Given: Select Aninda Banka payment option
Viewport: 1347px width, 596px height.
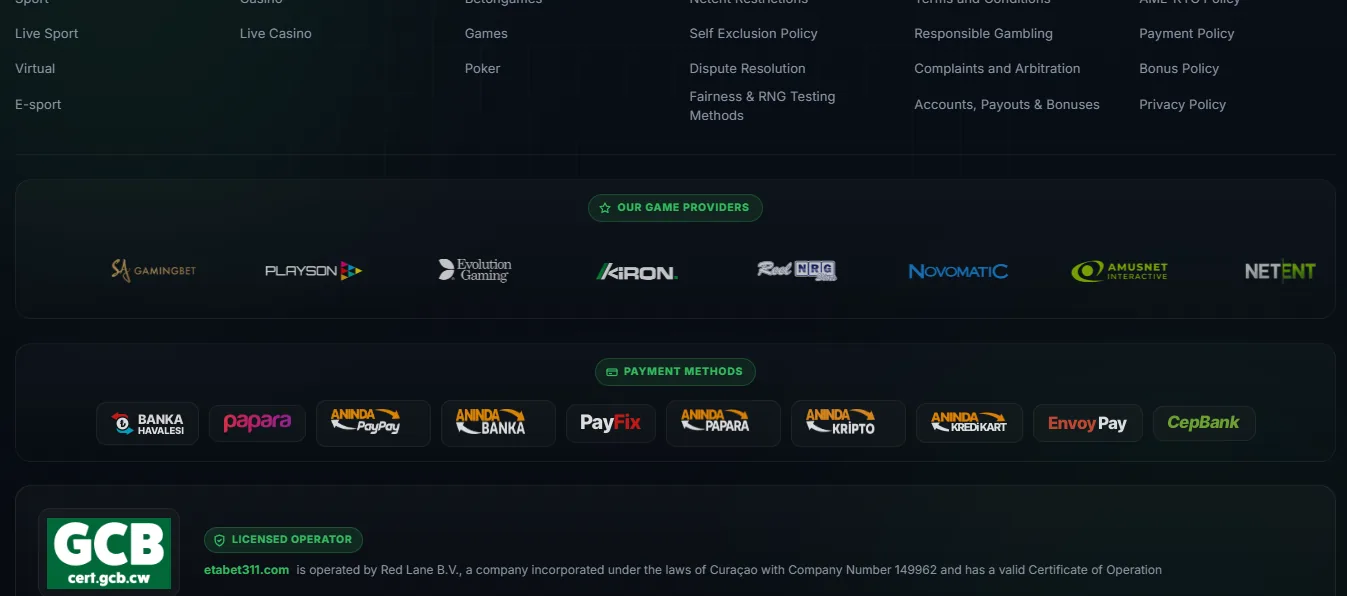Looking at the screenshot, I should coord(498,423).
